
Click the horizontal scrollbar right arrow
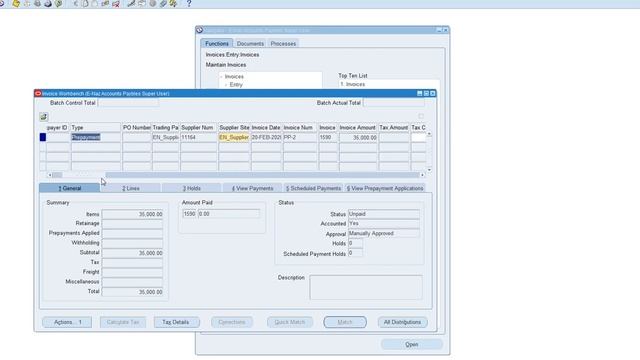[x=422, y=175]
